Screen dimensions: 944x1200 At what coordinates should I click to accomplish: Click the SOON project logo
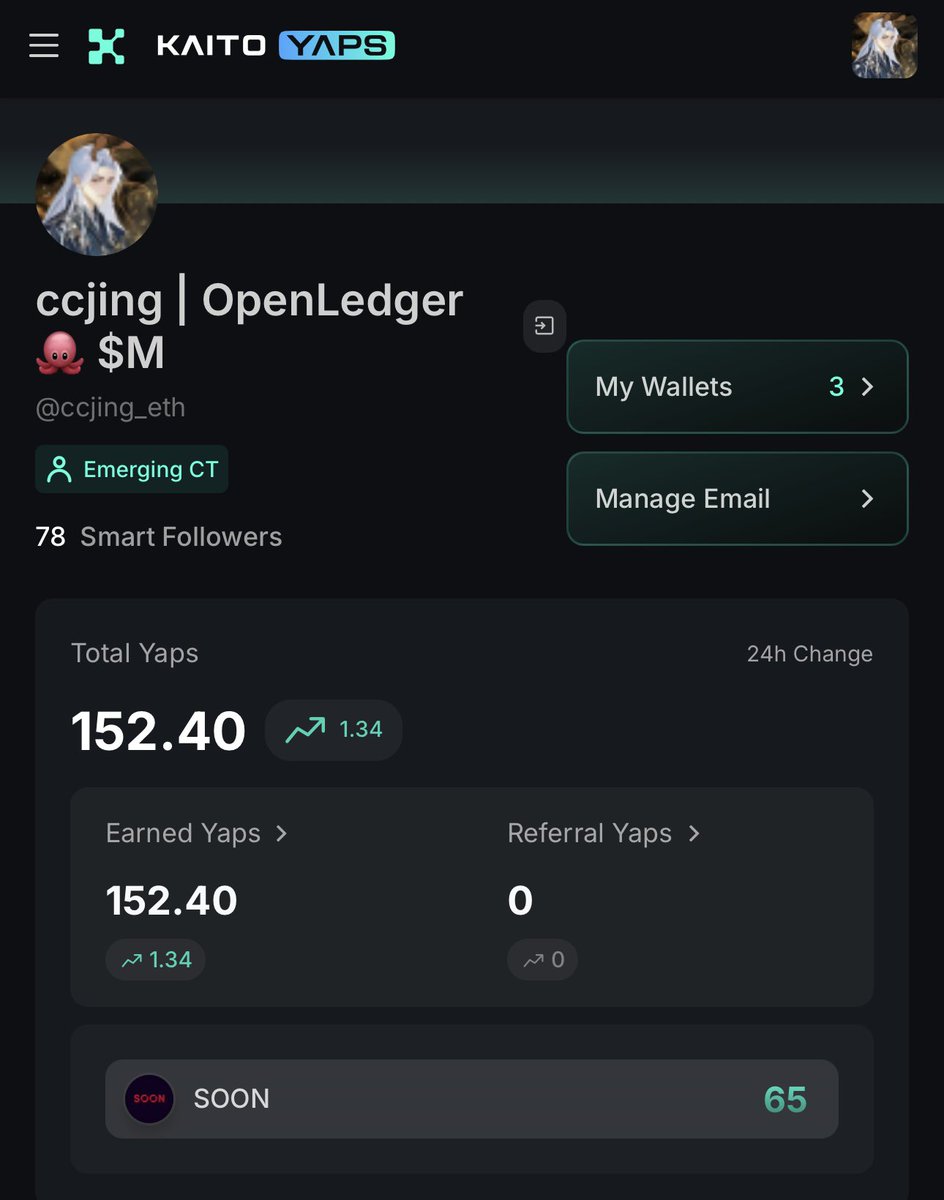[149, 1099]
